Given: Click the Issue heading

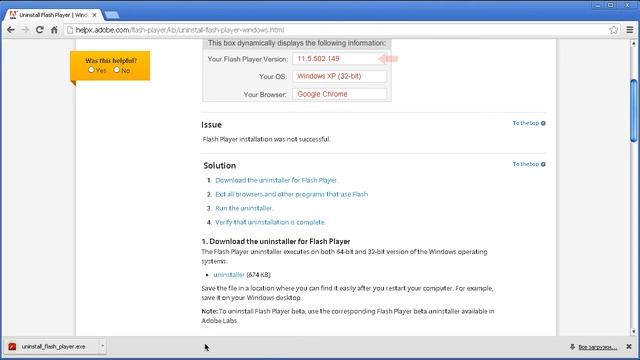Looking at the screenshot, I should pos(211,125).
